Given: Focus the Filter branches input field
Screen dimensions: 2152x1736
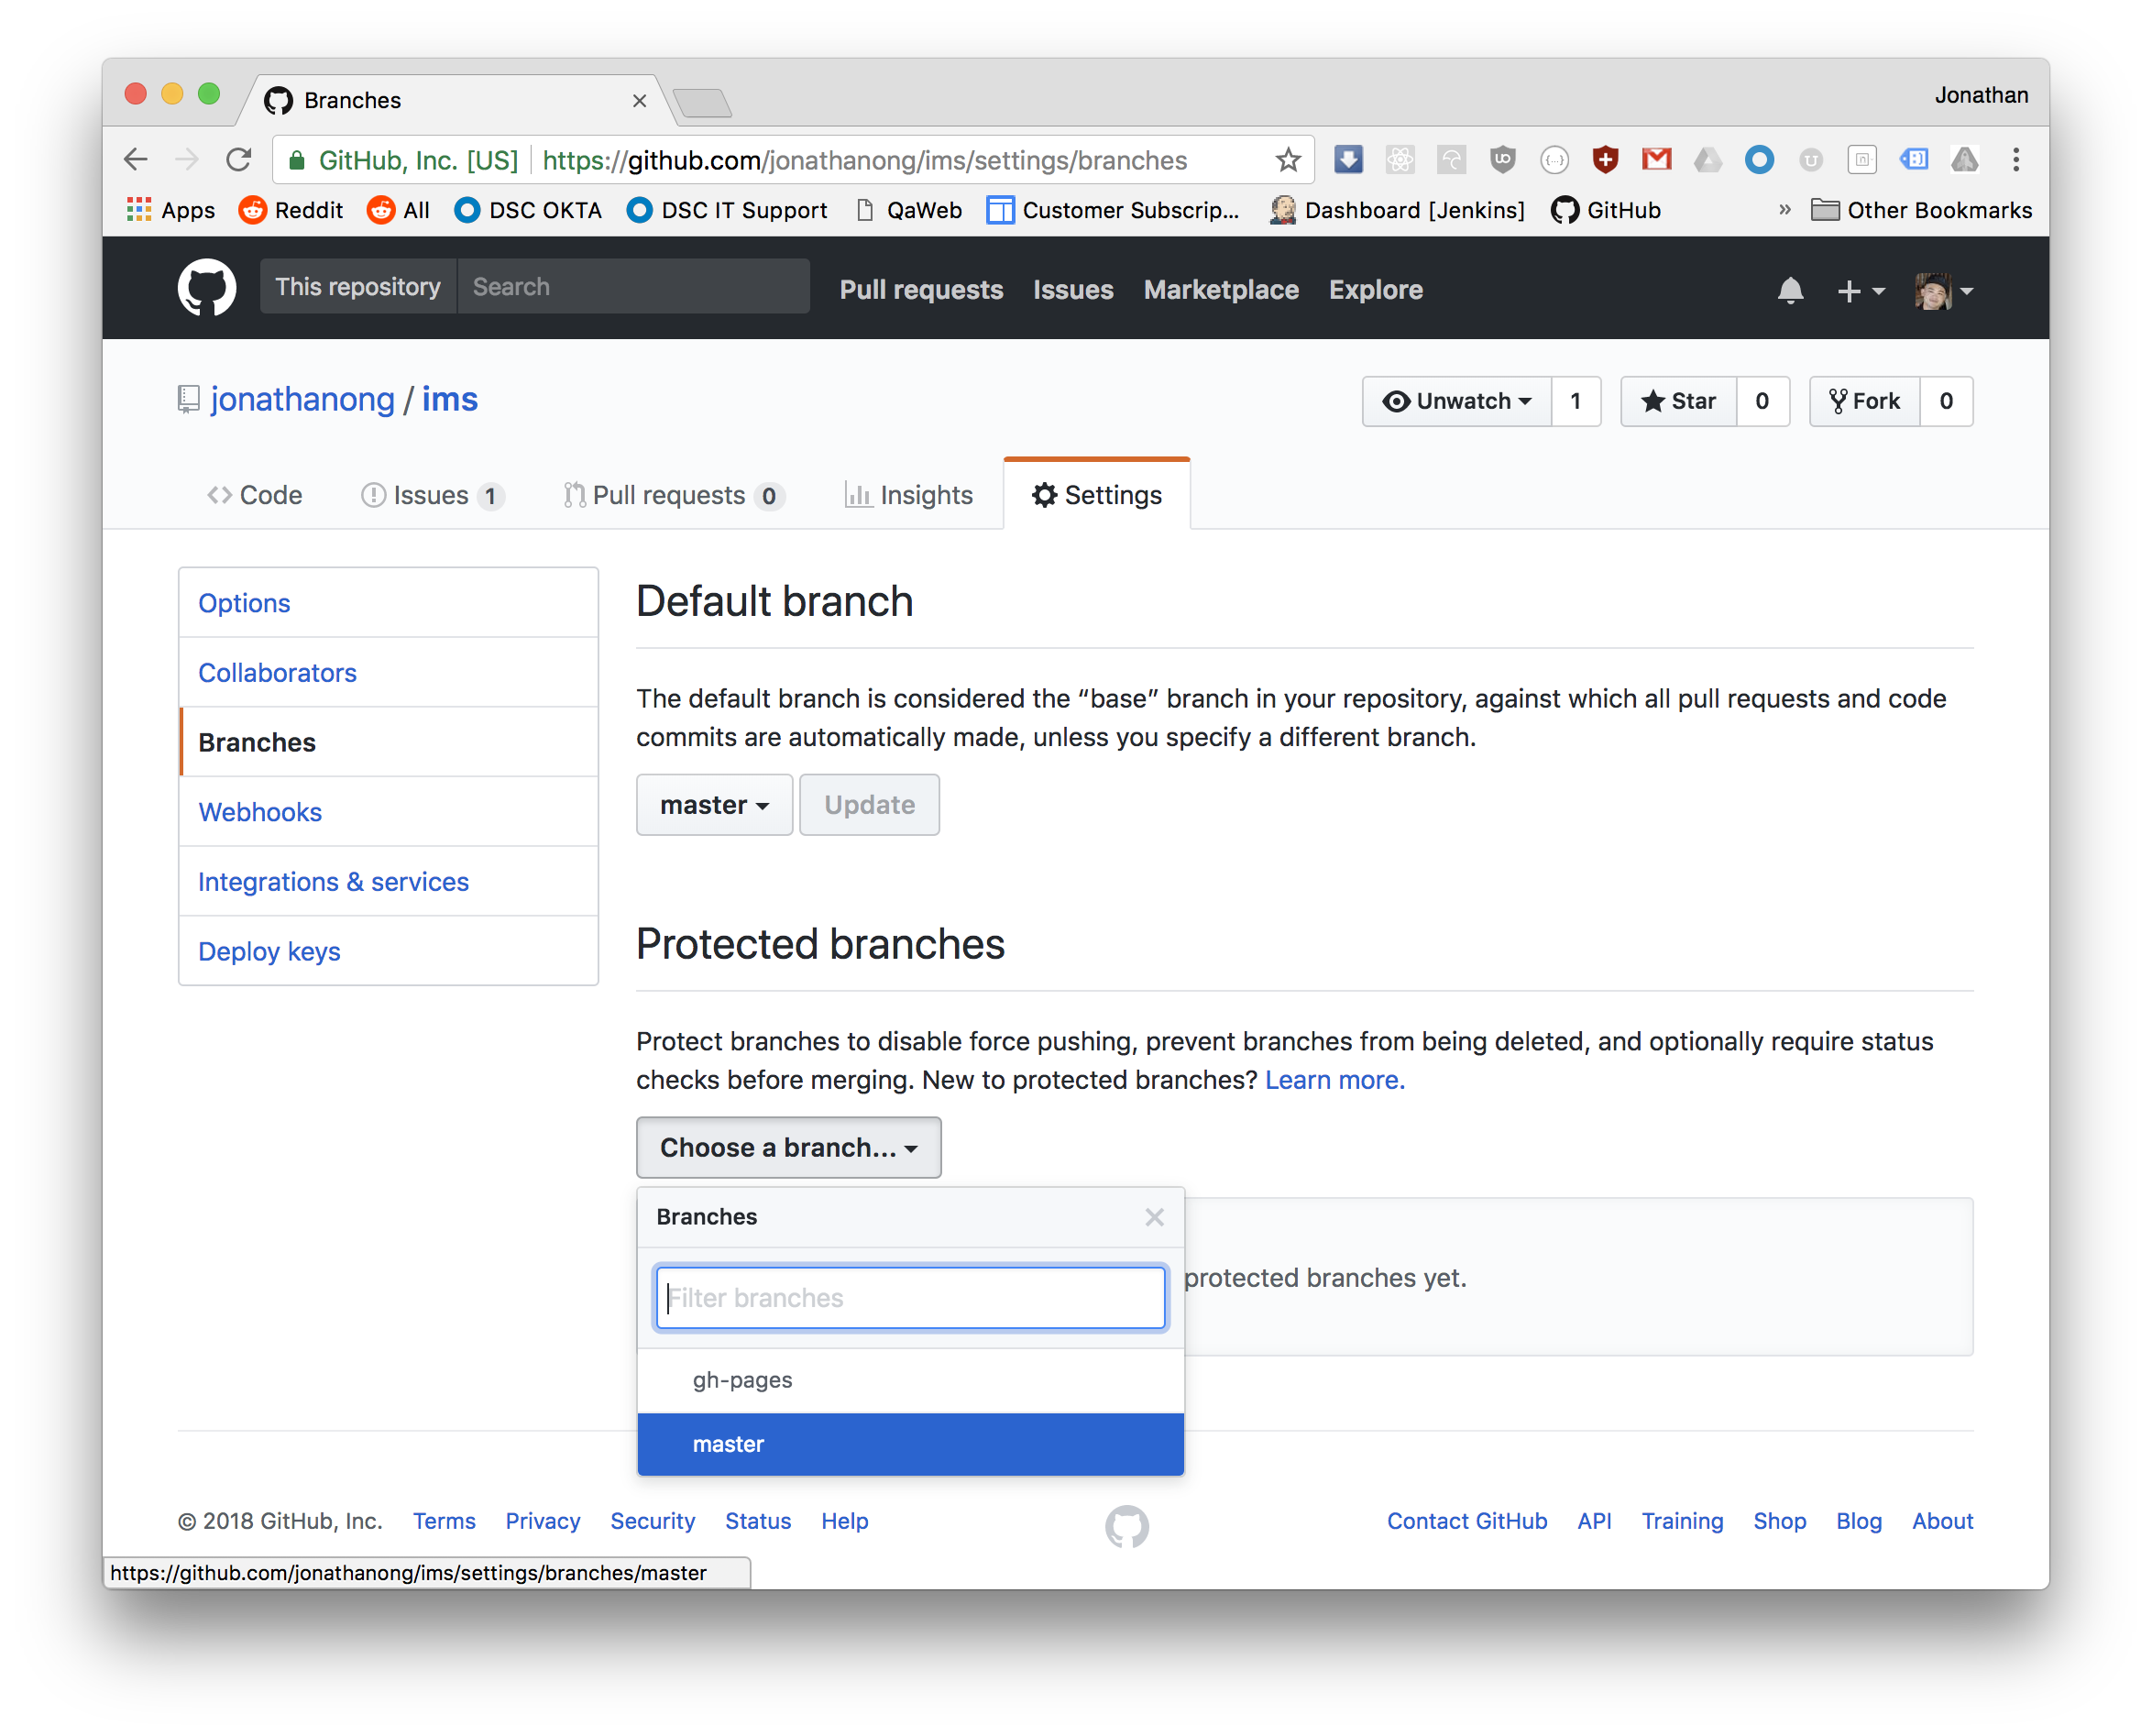Looking at the screenshot, I should pos(910,1298).
